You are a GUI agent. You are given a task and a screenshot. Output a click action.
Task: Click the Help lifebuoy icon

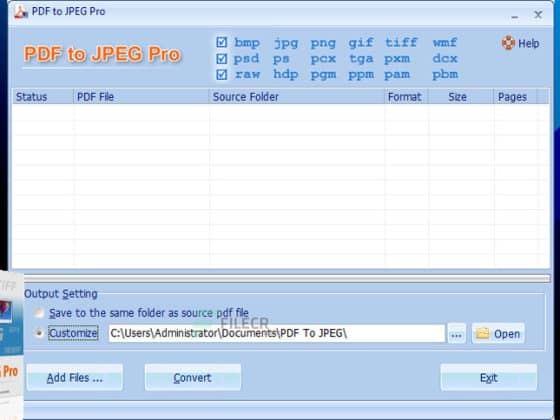[508, 43]
